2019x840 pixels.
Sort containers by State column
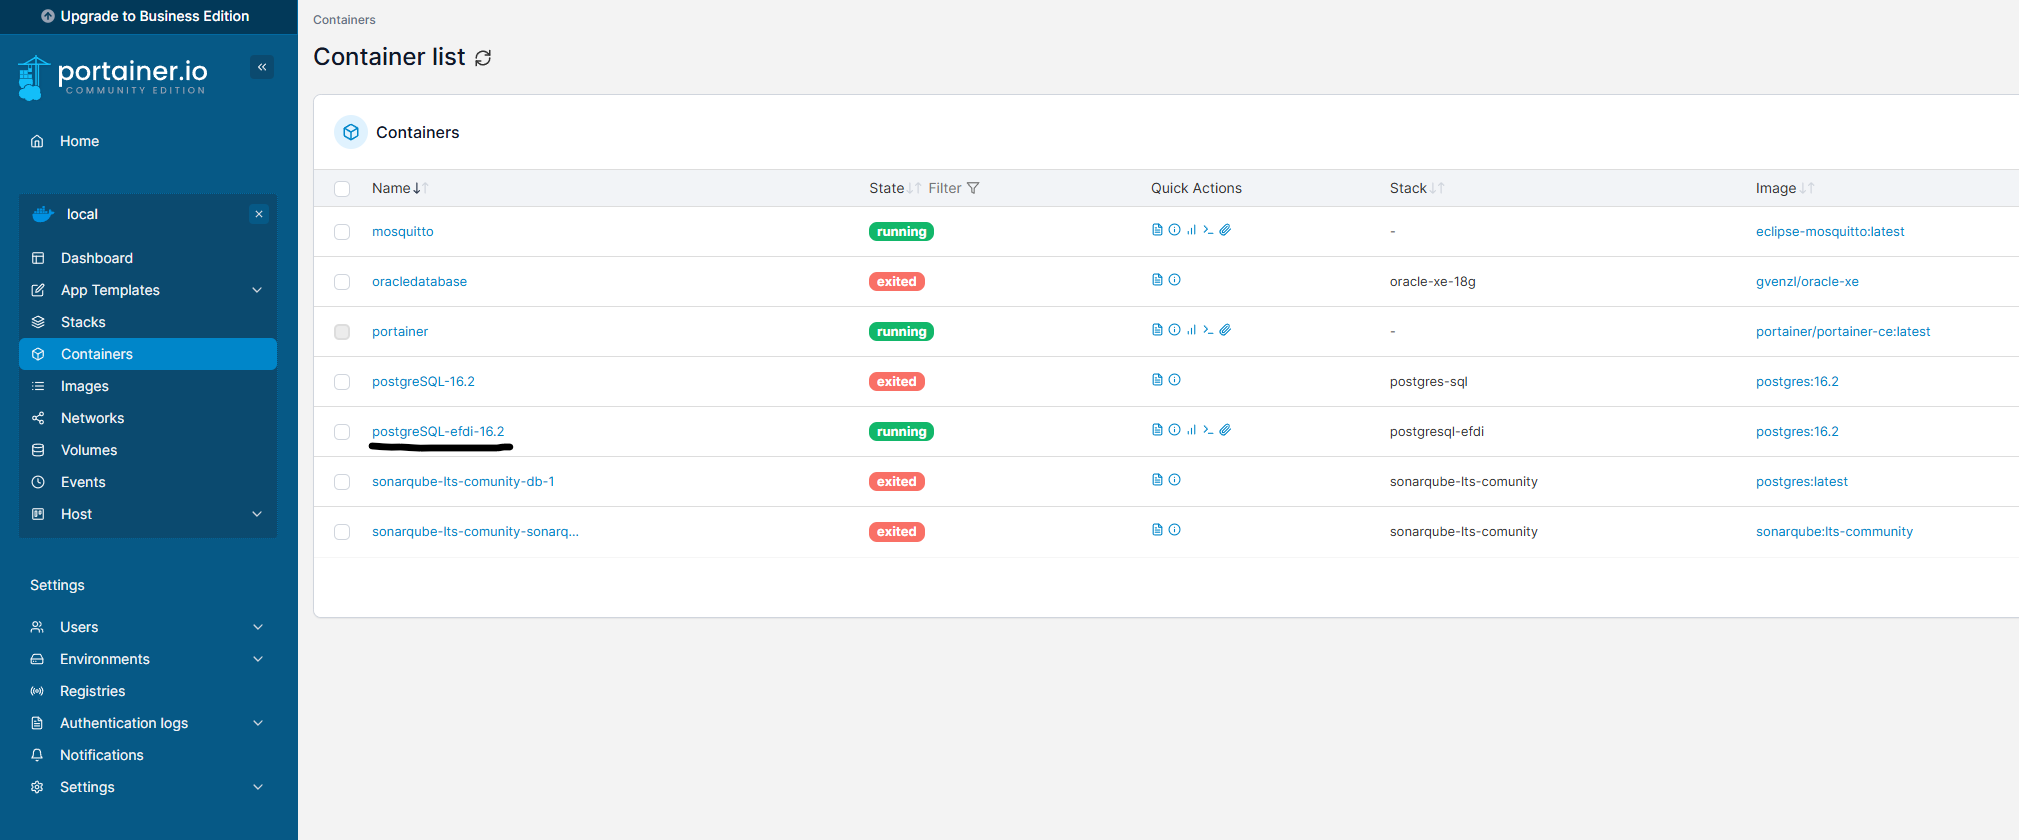click(x=894, y=188)
